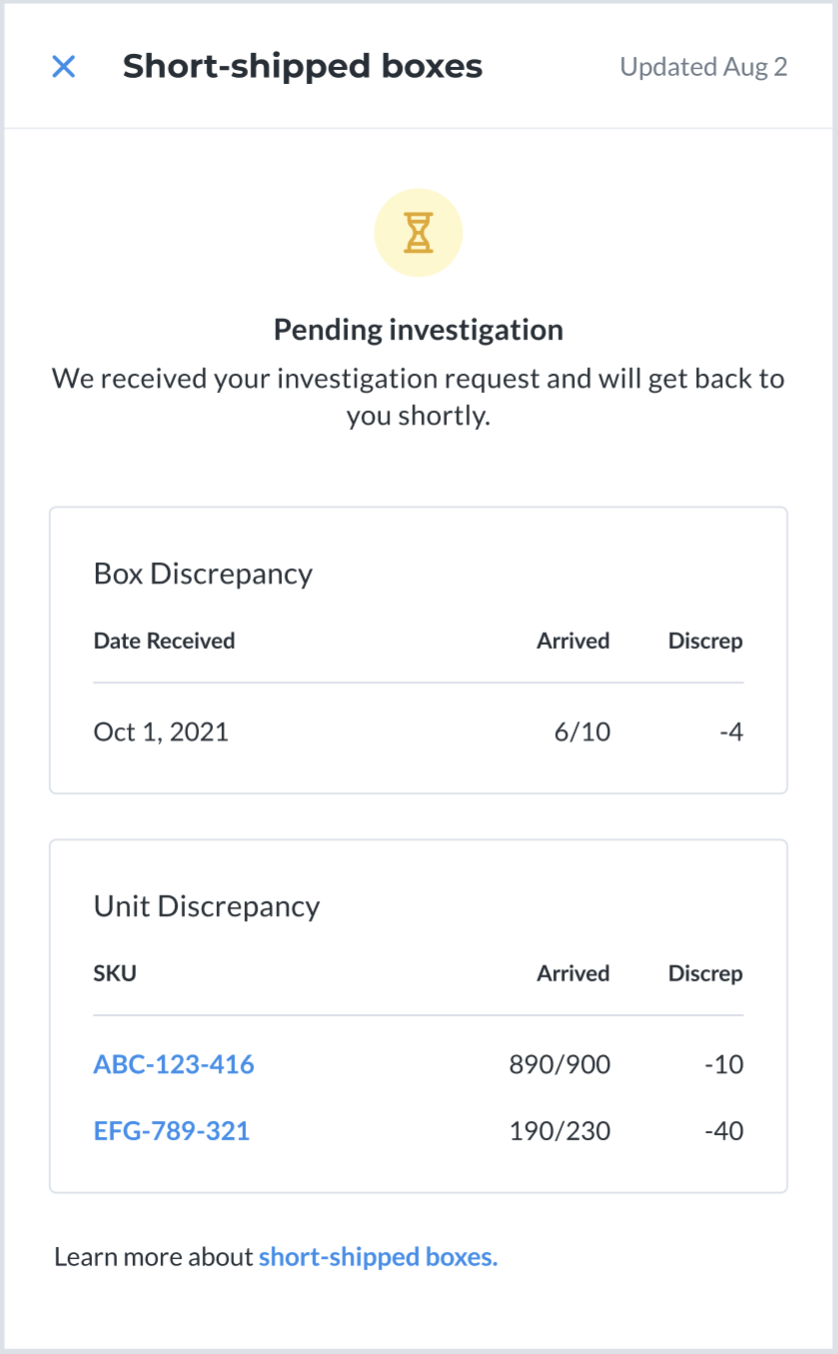The height and width of the screenshot is (1354, 838).
Task: Select the Date Received column header
Action: tap(164, 641)
